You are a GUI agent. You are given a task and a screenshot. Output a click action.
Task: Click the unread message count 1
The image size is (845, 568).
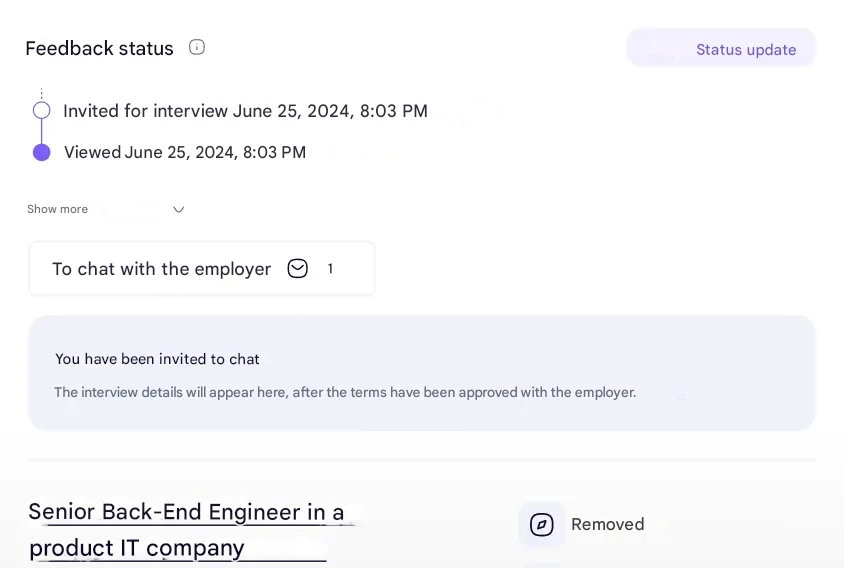[x=330, y=268]
